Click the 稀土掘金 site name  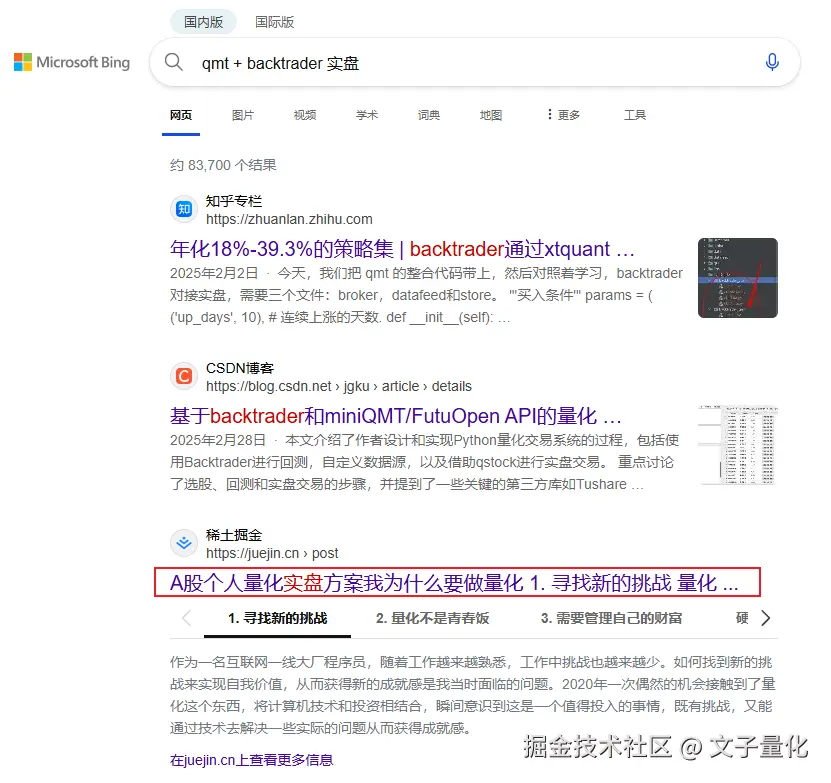pyautogui.click(x=234, y=535)
